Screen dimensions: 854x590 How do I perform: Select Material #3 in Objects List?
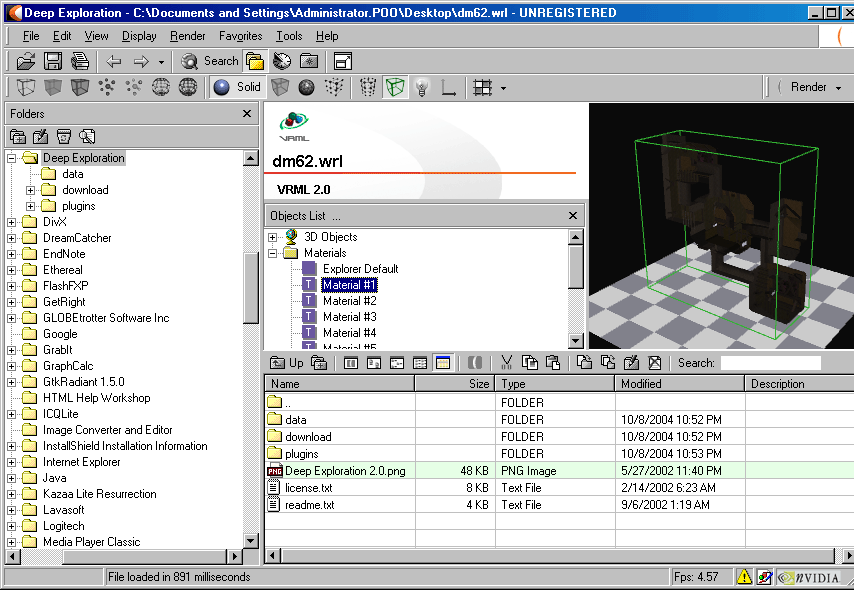click(x=349, y=317)
